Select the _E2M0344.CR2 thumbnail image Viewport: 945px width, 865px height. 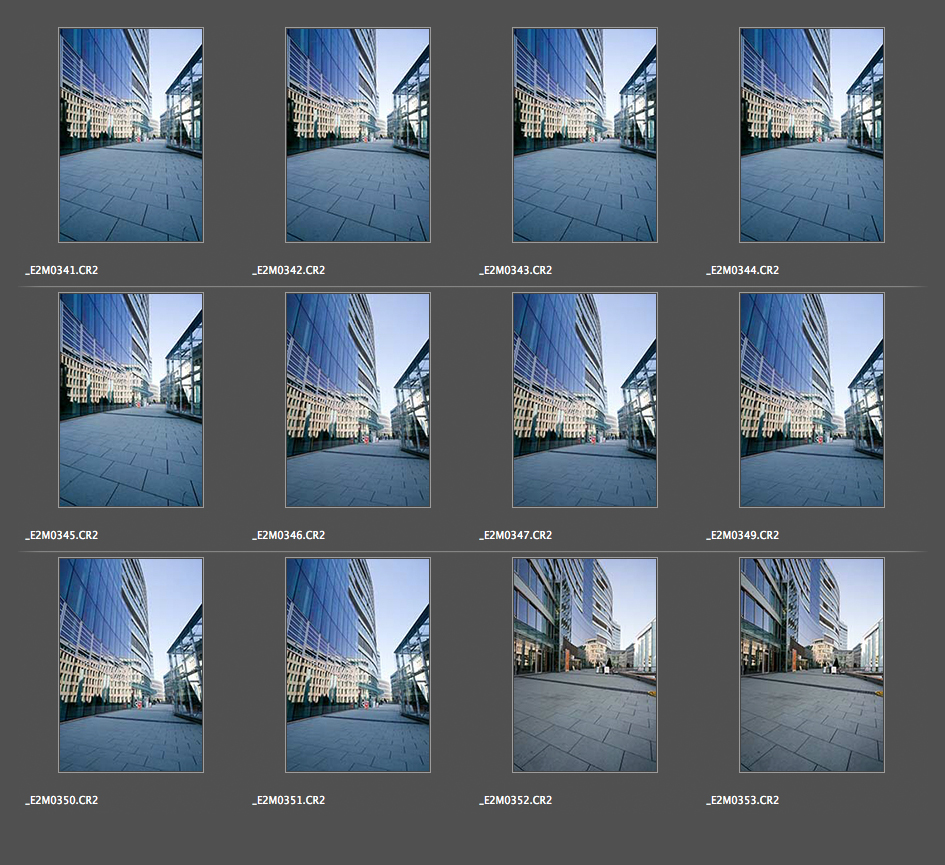(812, 135)
